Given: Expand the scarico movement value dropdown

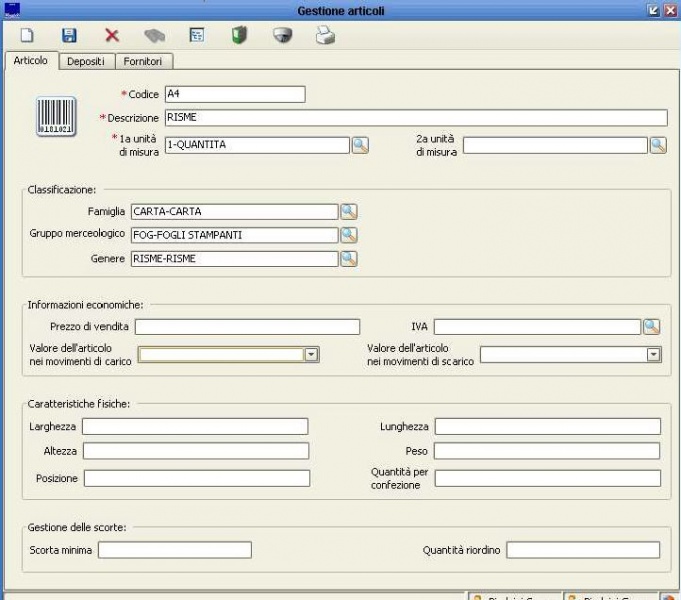Looking at the screenshot, I should [x=654, y=354].
